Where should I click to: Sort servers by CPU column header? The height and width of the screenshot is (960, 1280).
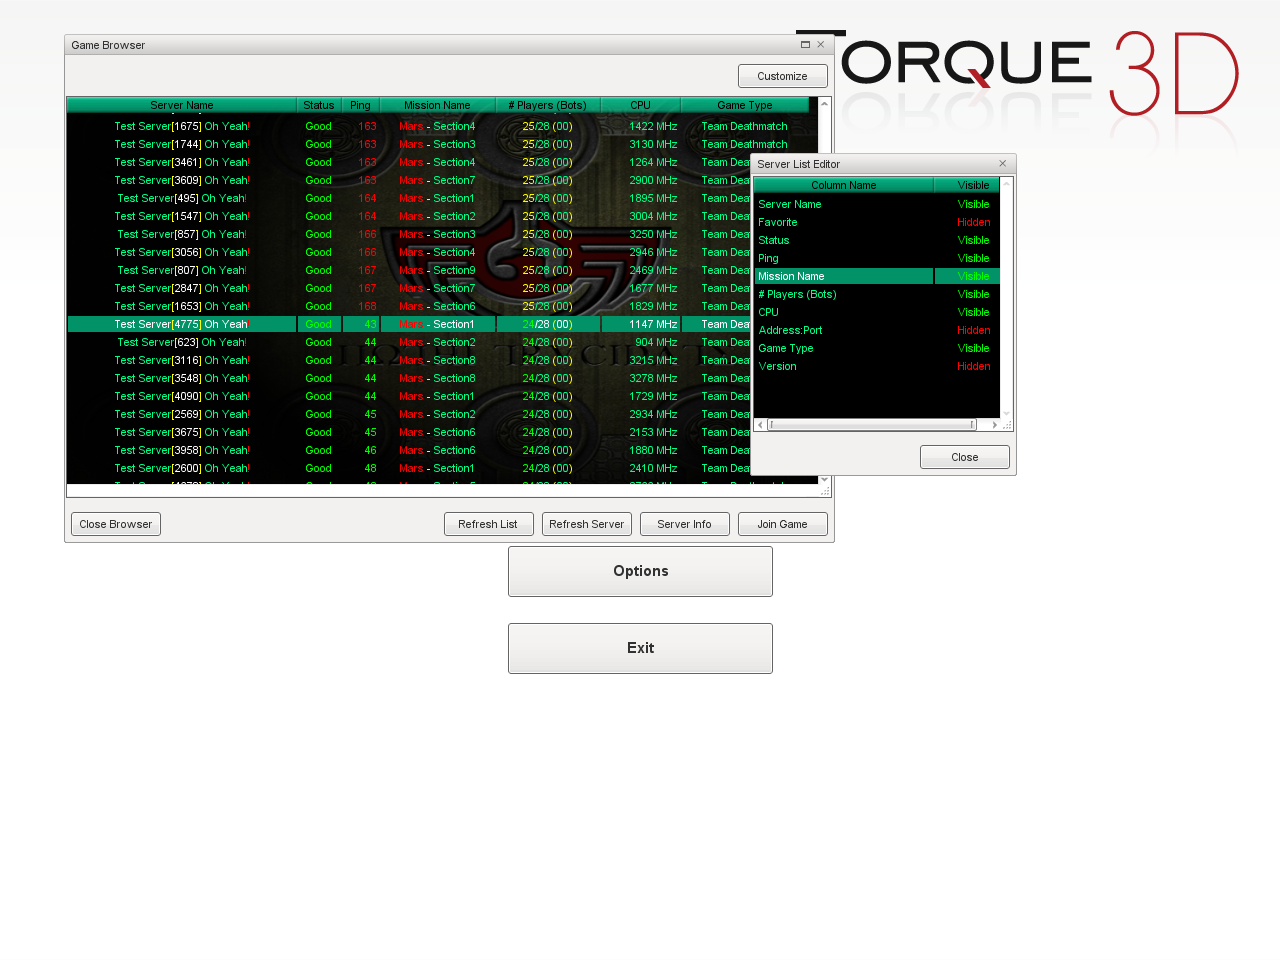tap(640, 105)
